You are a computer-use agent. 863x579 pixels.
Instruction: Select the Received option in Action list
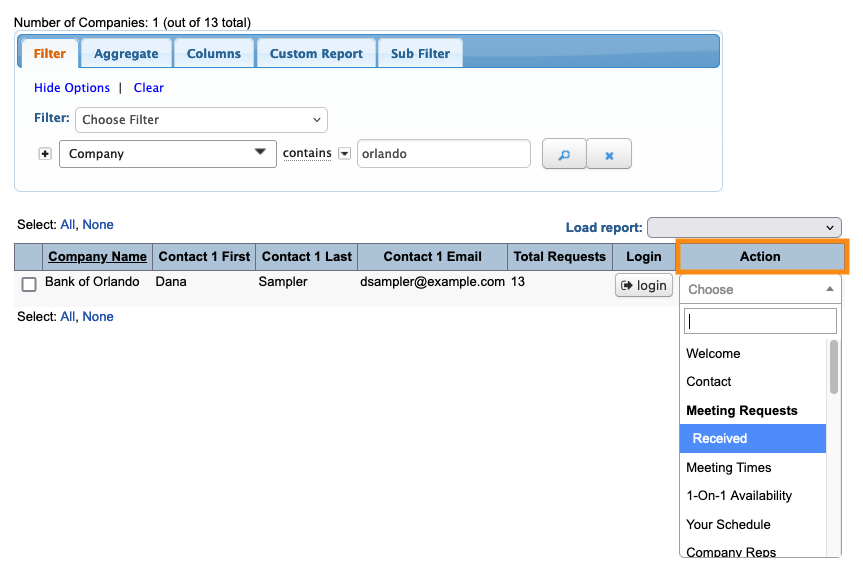click(x=752, y=438)
